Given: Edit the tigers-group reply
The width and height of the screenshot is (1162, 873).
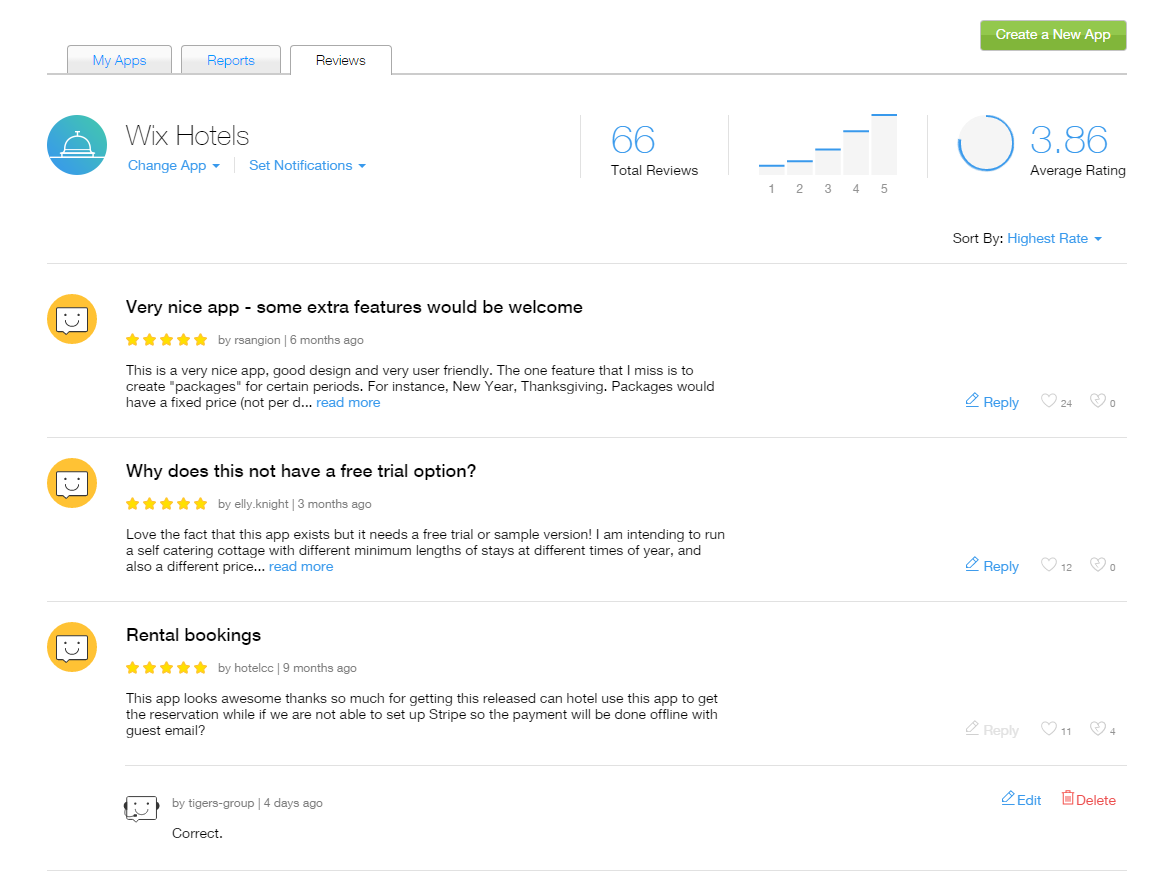Looking at the screenshot, I should pyautogui.click(x=1021, y=800).
